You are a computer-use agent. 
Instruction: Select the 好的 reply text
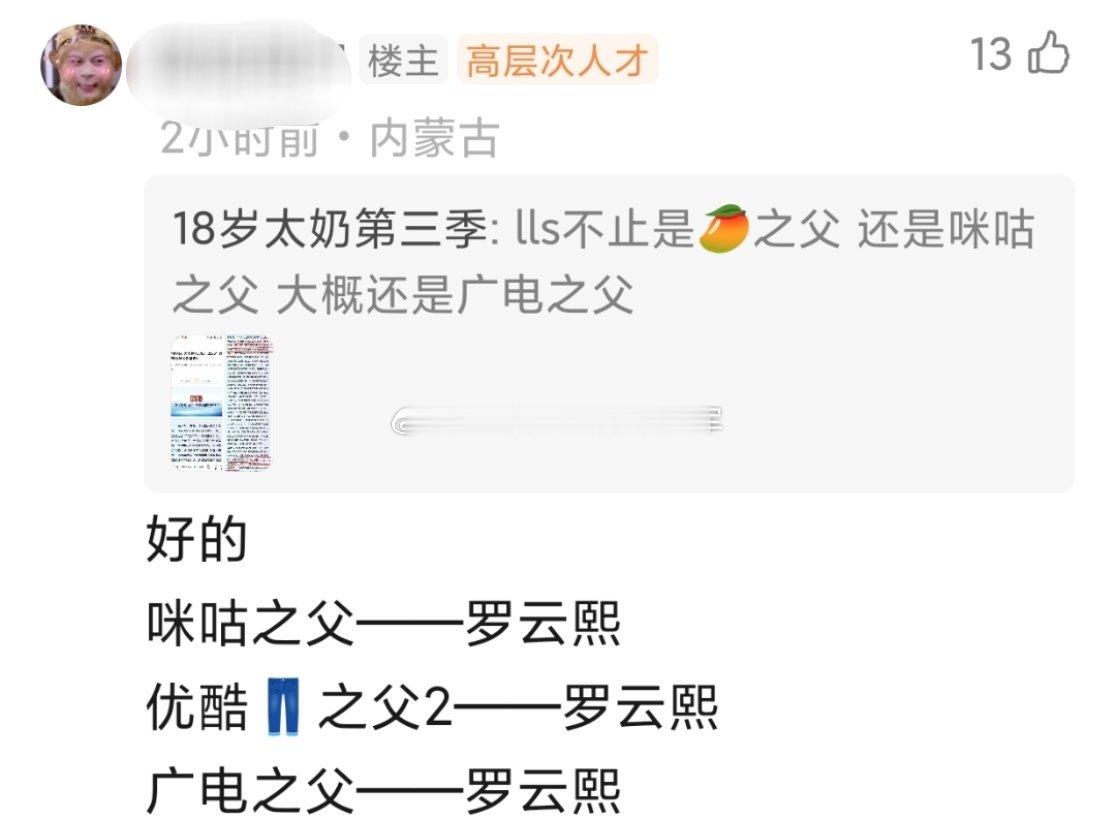click(196, 539)
